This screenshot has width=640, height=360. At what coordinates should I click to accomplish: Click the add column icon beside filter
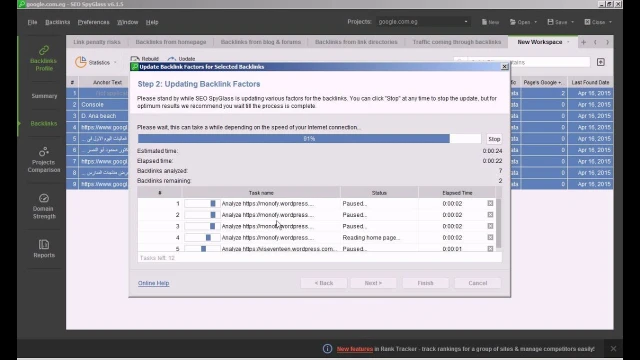[x=601, y=62]
